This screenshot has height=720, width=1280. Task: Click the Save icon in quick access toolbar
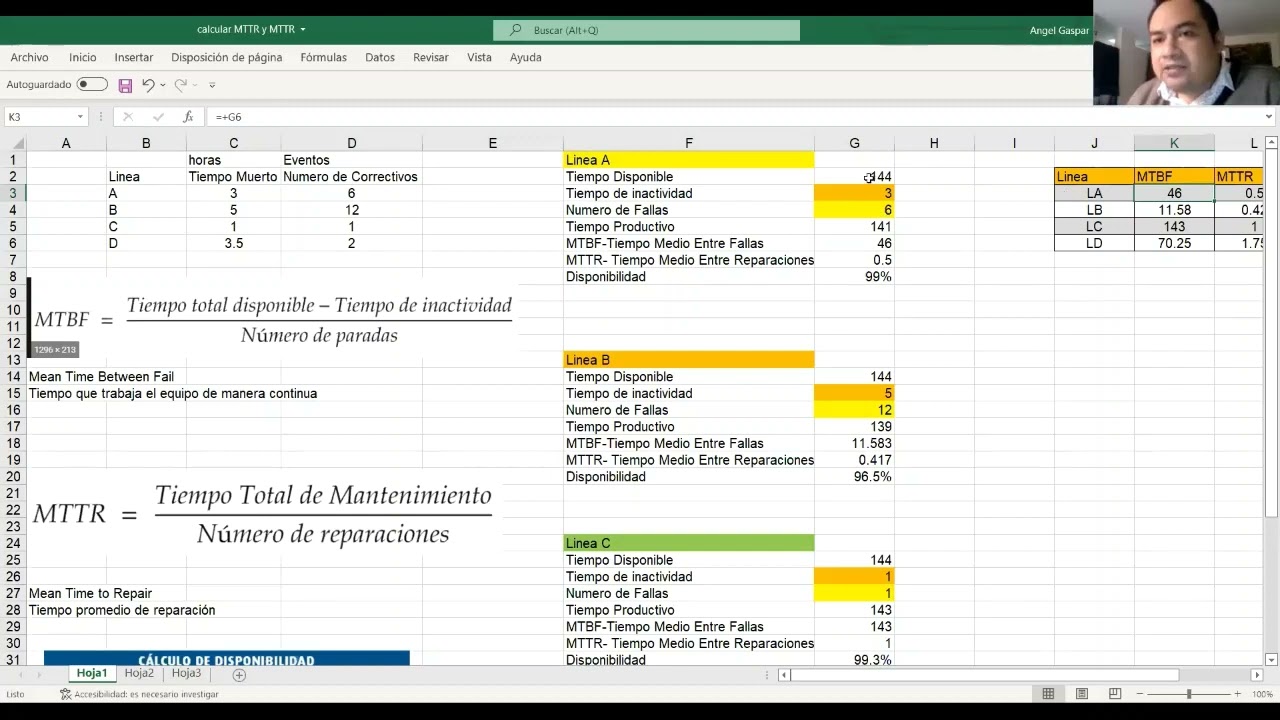point(125,86)
